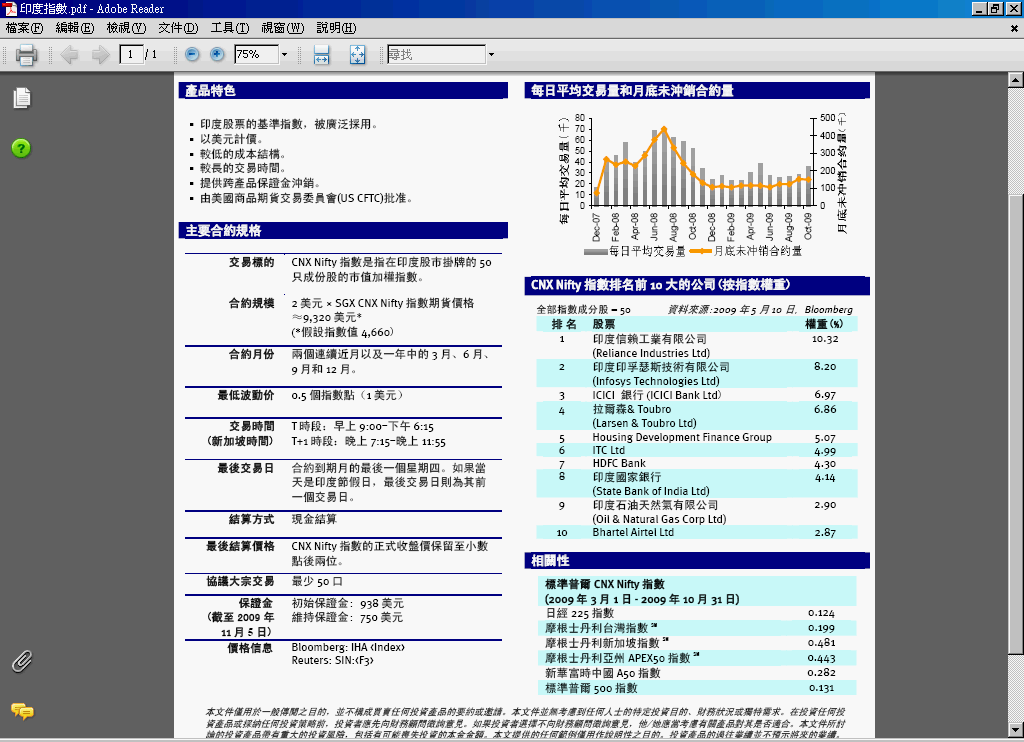Go to next page arrow
Image resolution: width=1024 pixels, height=742 pixels.
pos(101,55)
